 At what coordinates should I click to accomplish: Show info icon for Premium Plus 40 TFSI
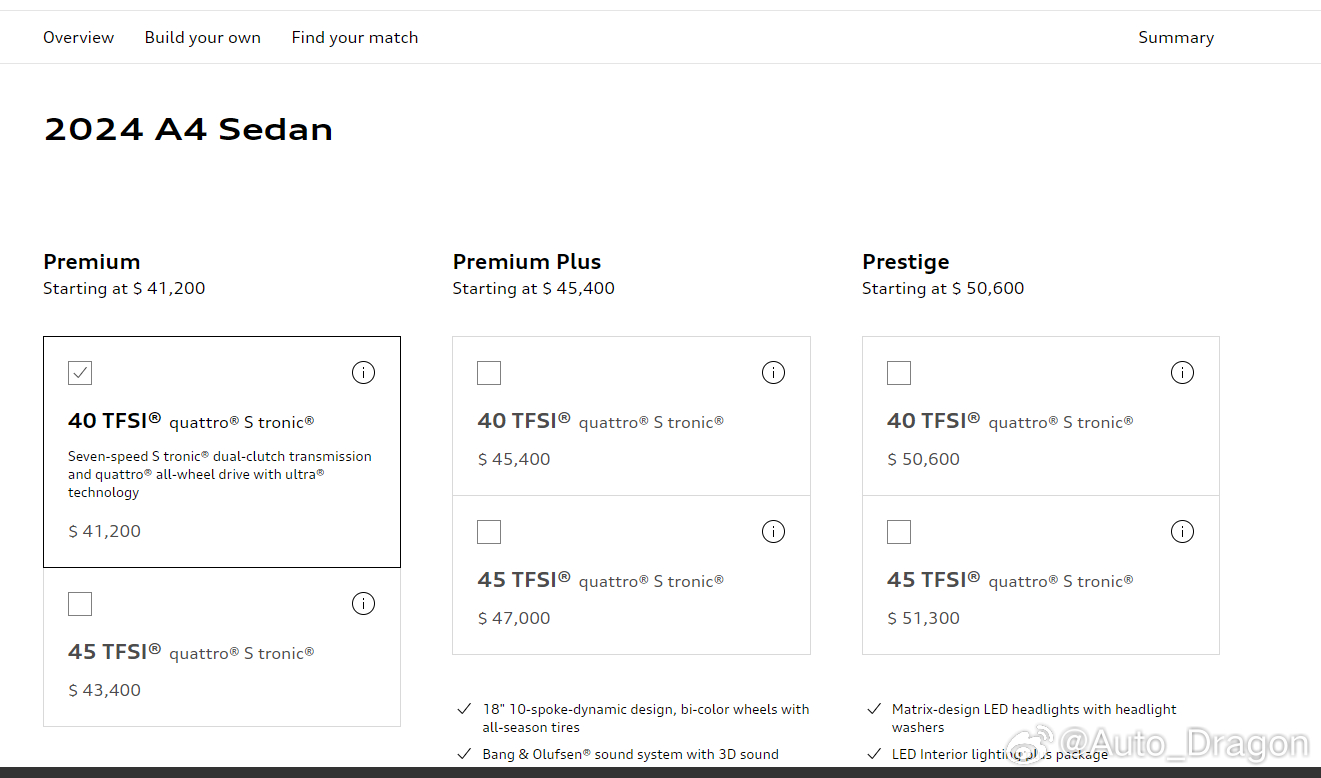pos(773,373)
